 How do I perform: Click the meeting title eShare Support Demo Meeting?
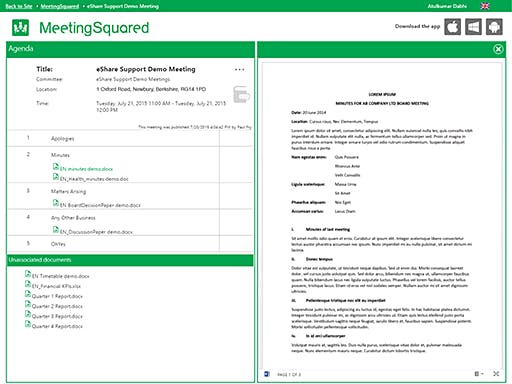coord(146,69)
